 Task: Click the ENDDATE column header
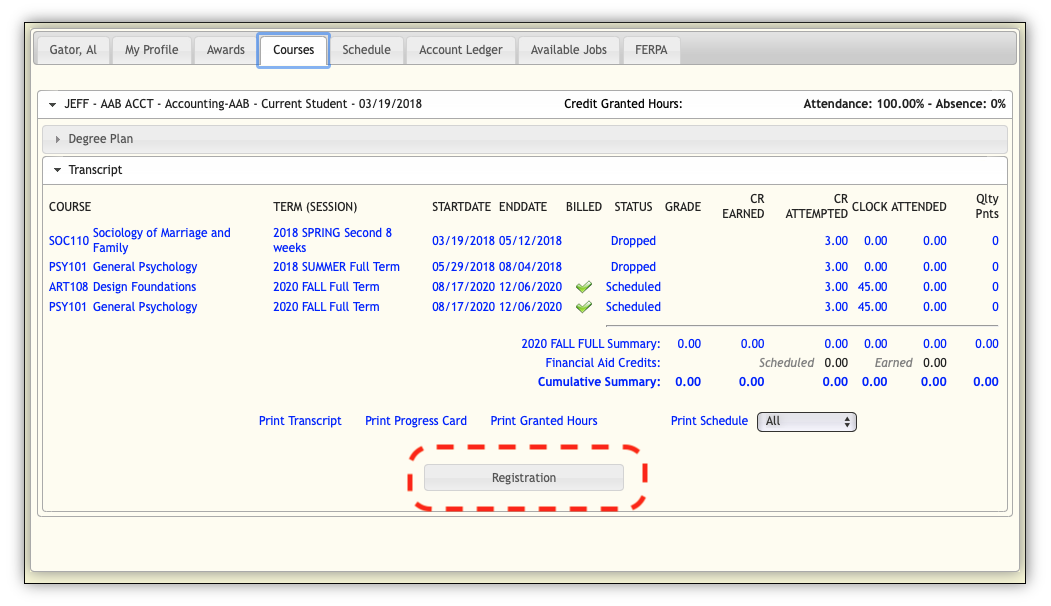pyautogui.click(x=523, y=207)
